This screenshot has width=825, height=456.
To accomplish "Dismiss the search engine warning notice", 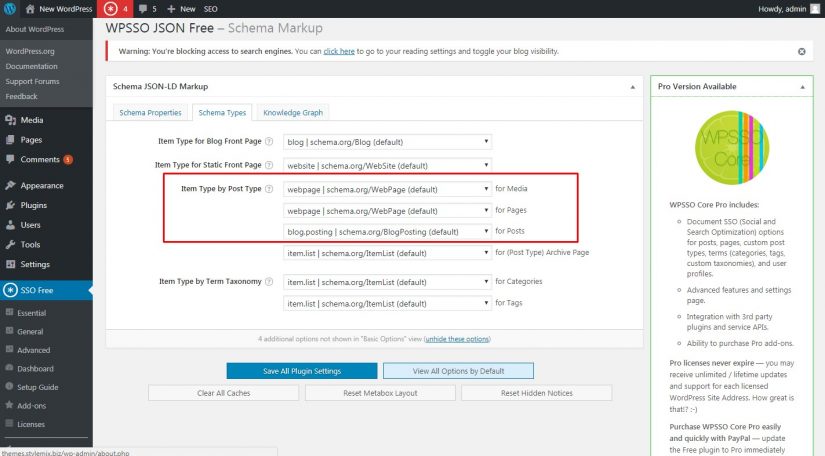I will click(x=801, y=52).
